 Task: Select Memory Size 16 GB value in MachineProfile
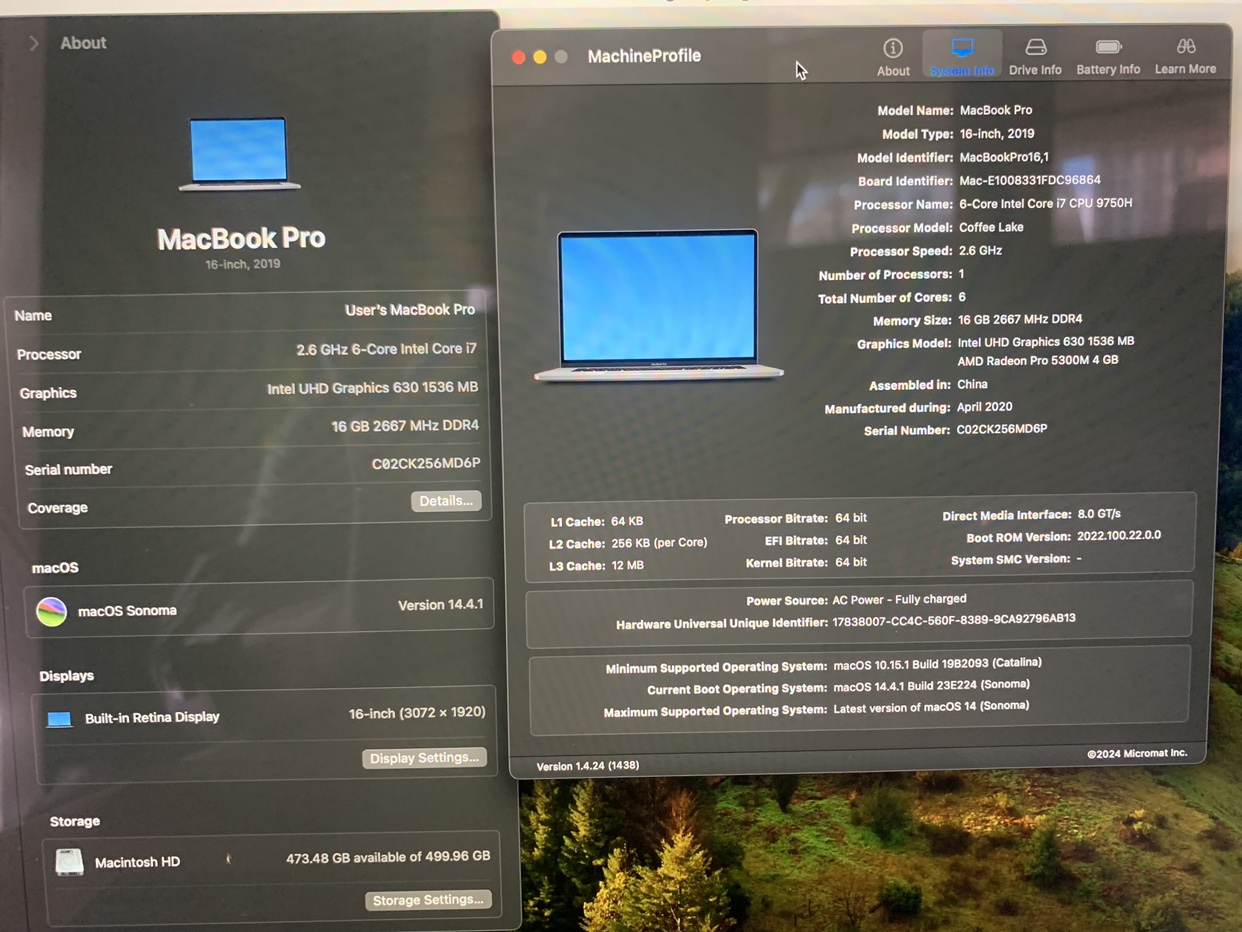pos(1020,319)
